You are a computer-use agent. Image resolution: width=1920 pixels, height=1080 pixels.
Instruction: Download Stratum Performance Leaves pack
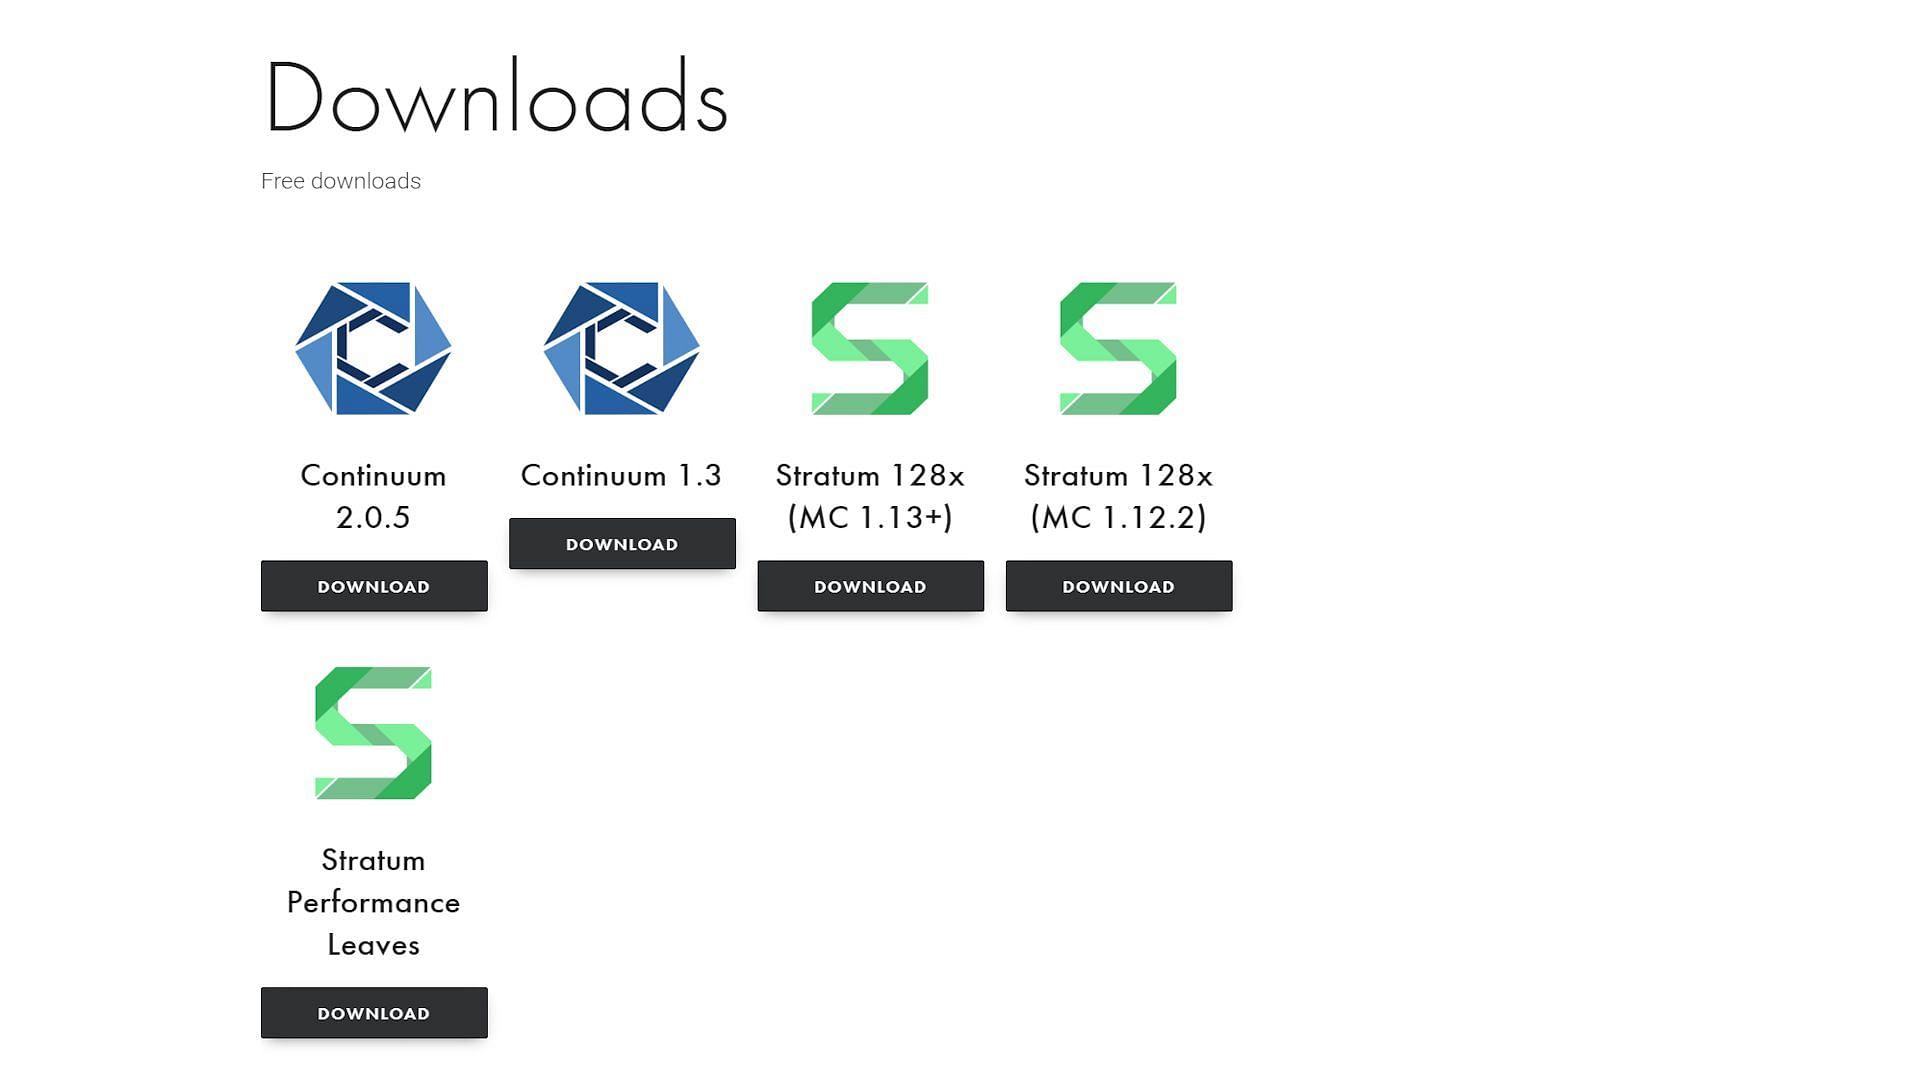(x=373, y=1011)
